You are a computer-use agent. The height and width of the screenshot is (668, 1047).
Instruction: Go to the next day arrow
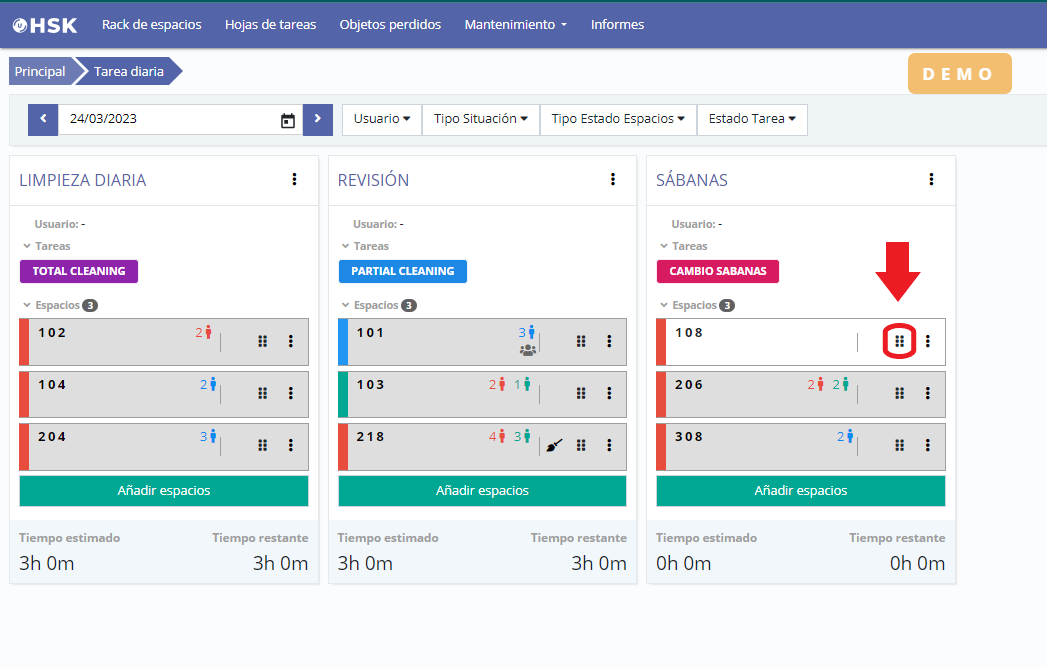tap(317, 119)
